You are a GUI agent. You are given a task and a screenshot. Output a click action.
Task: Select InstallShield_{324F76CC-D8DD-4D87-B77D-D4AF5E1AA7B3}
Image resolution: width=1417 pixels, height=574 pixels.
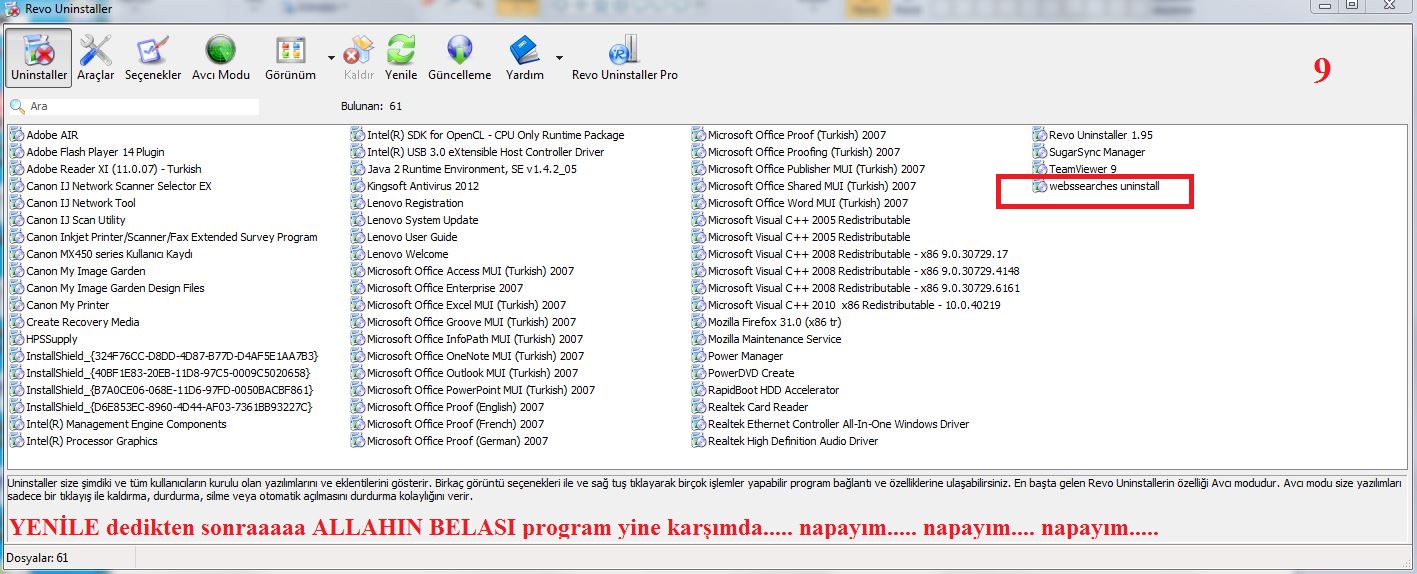click(165, 356)
